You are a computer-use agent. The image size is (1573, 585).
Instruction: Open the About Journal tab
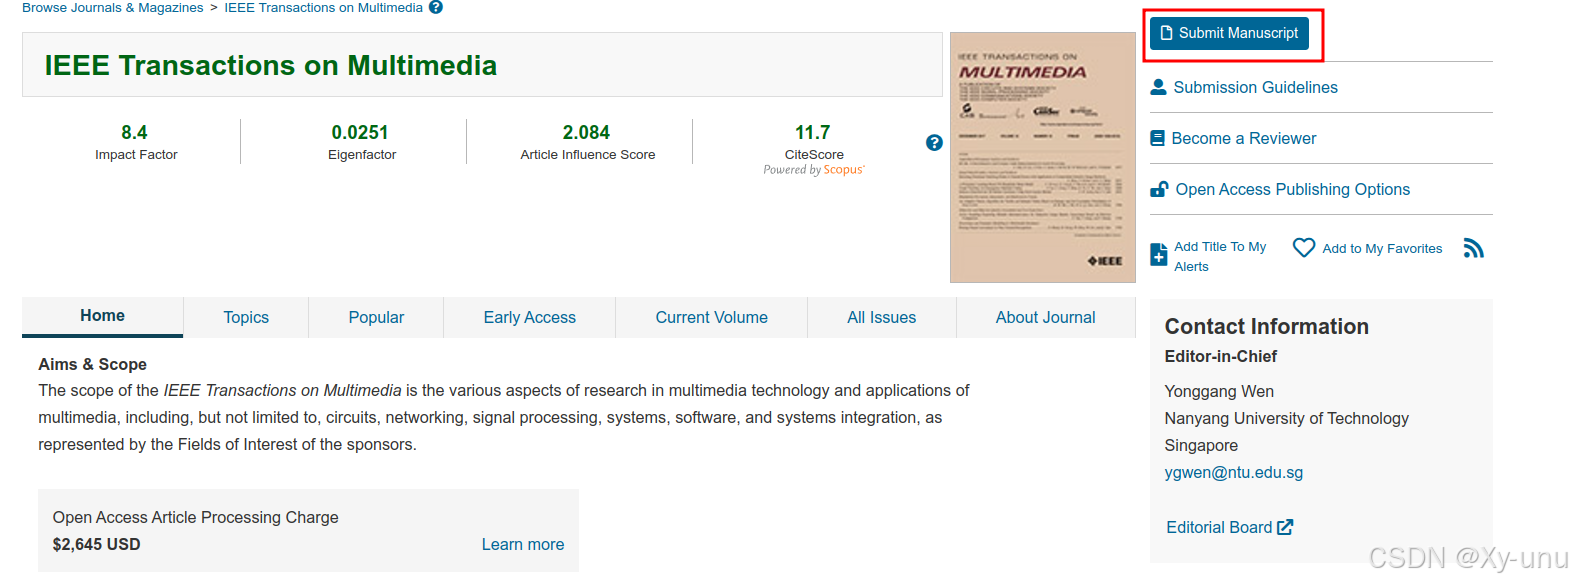tap(1045, 317)
